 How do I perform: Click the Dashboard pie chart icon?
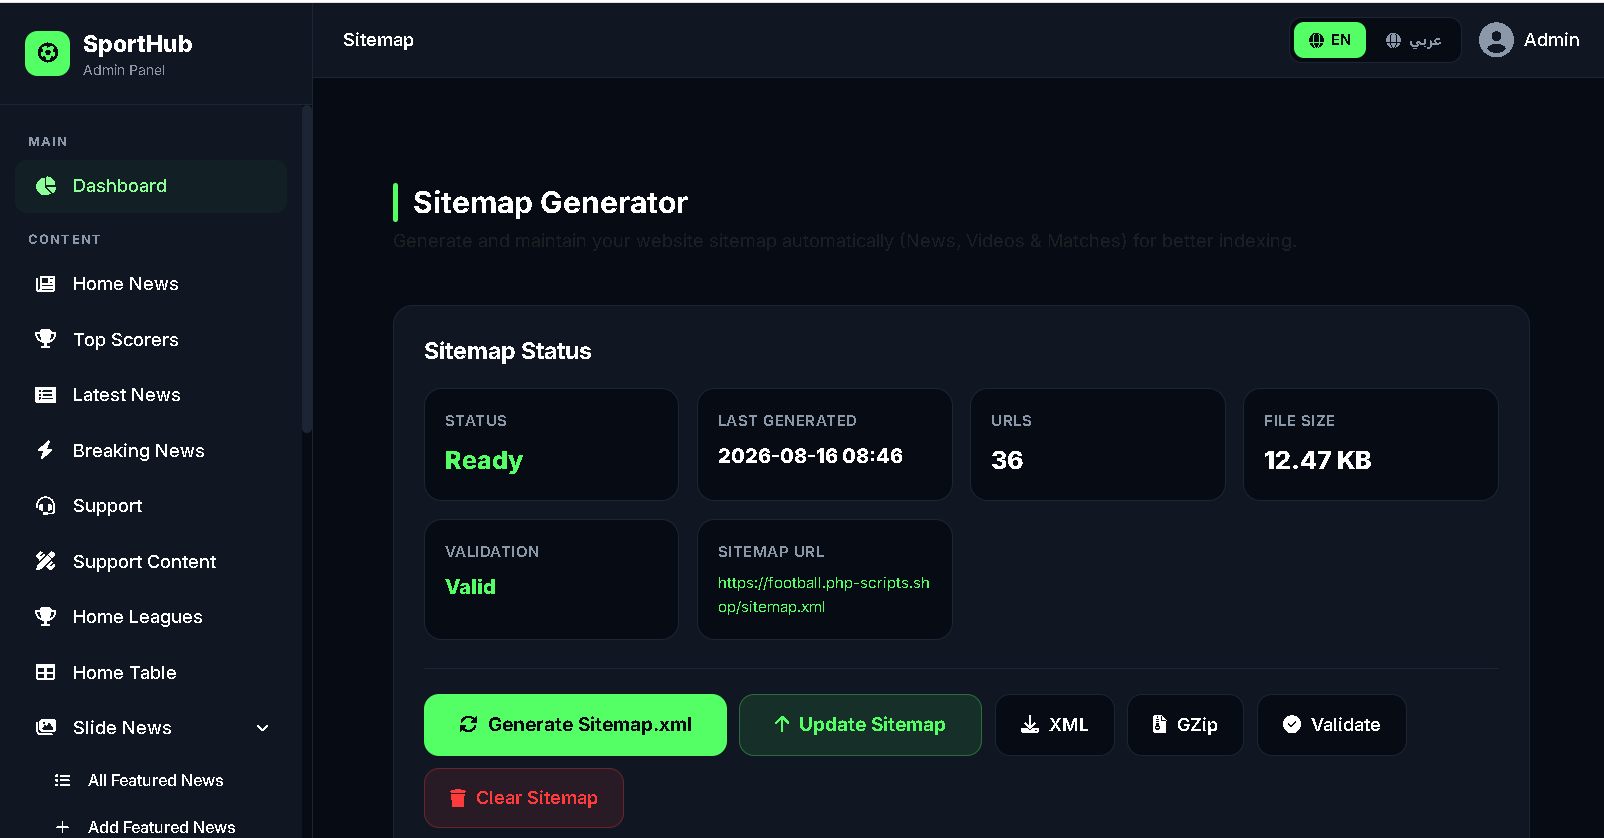pos(46,186)
